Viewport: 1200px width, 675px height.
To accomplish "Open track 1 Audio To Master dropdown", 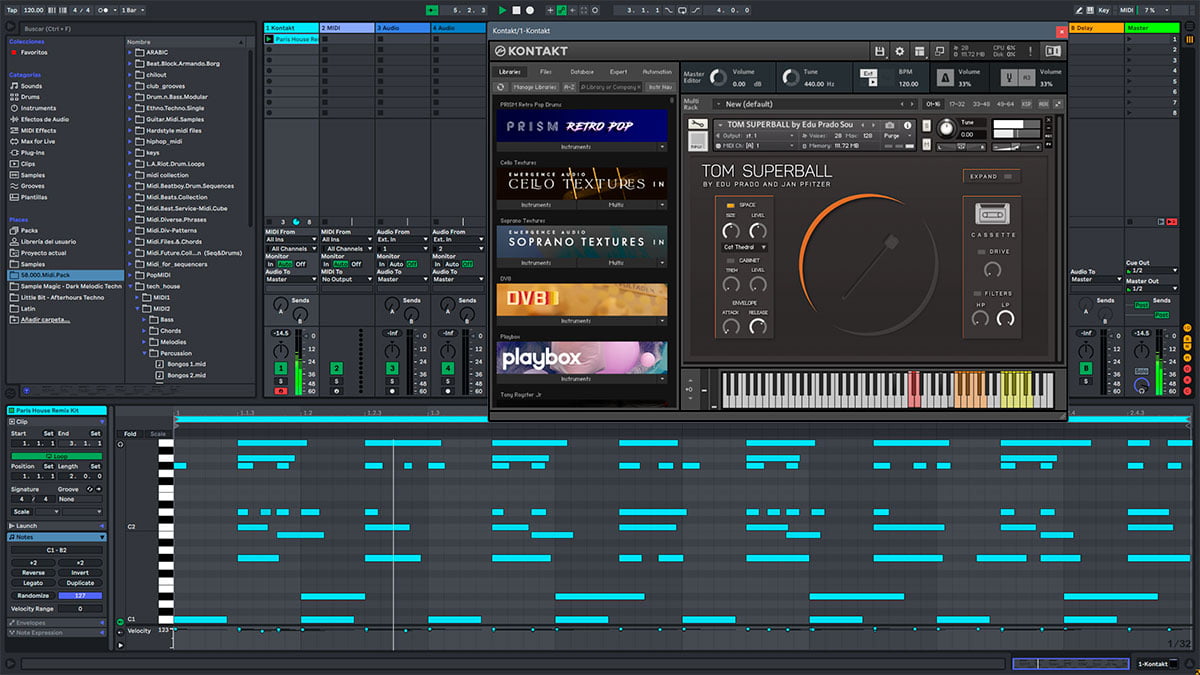I will (x=291, y=280).
